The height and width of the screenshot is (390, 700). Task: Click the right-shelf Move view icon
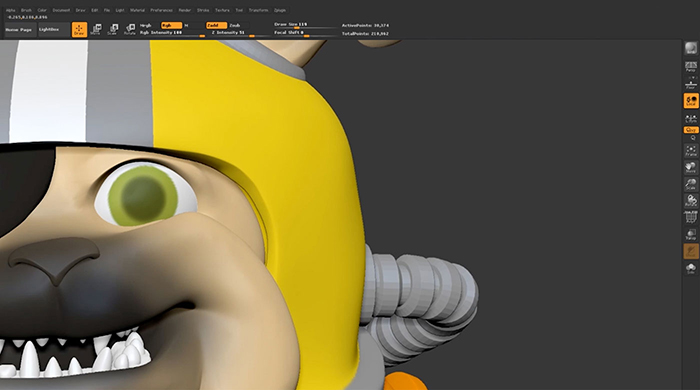(691, 167)
